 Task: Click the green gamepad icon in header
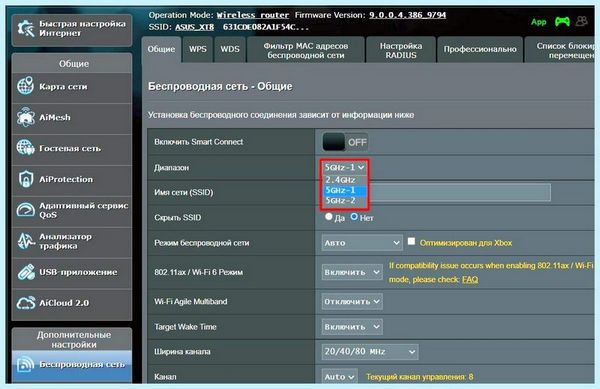point(562,21)
